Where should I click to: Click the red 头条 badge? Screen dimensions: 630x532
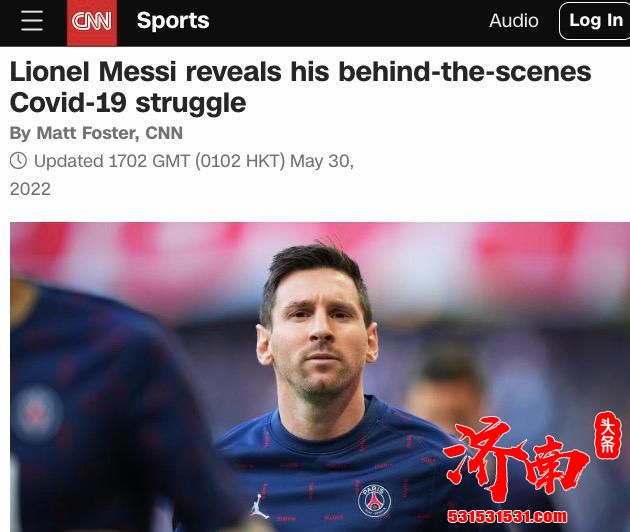pos(608,435)
